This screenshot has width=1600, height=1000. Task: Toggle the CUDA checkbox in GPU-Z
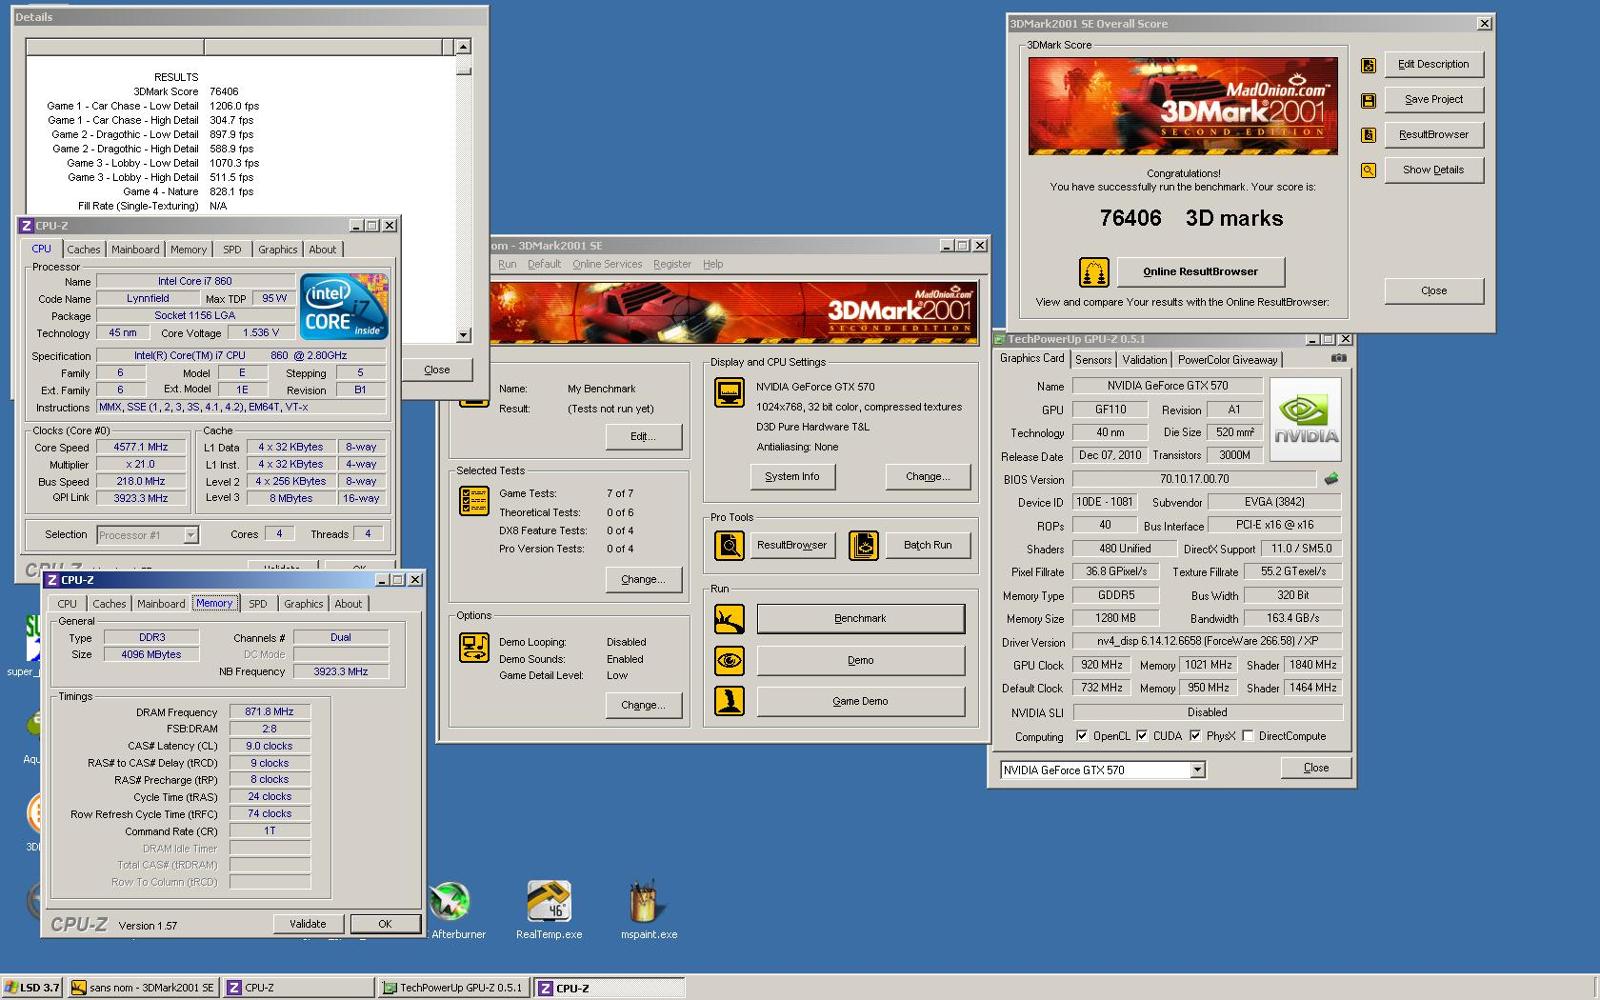click(x=1141, y=736)
